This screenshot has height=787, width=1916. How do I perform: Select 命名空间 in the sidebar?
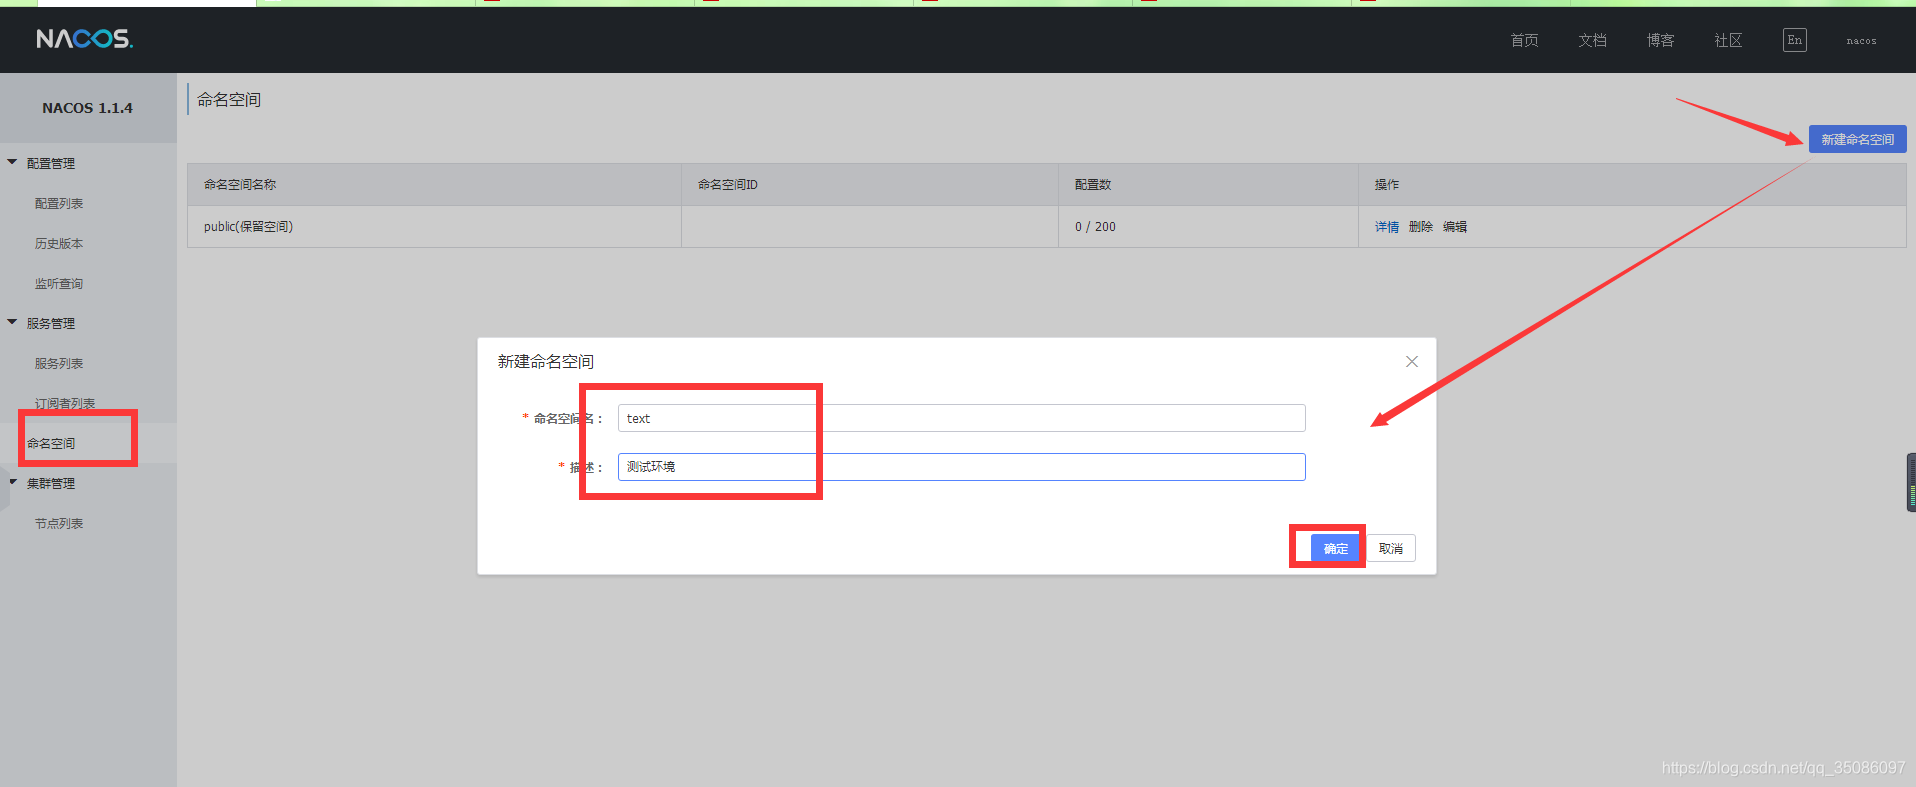click(x=51, y=443)
